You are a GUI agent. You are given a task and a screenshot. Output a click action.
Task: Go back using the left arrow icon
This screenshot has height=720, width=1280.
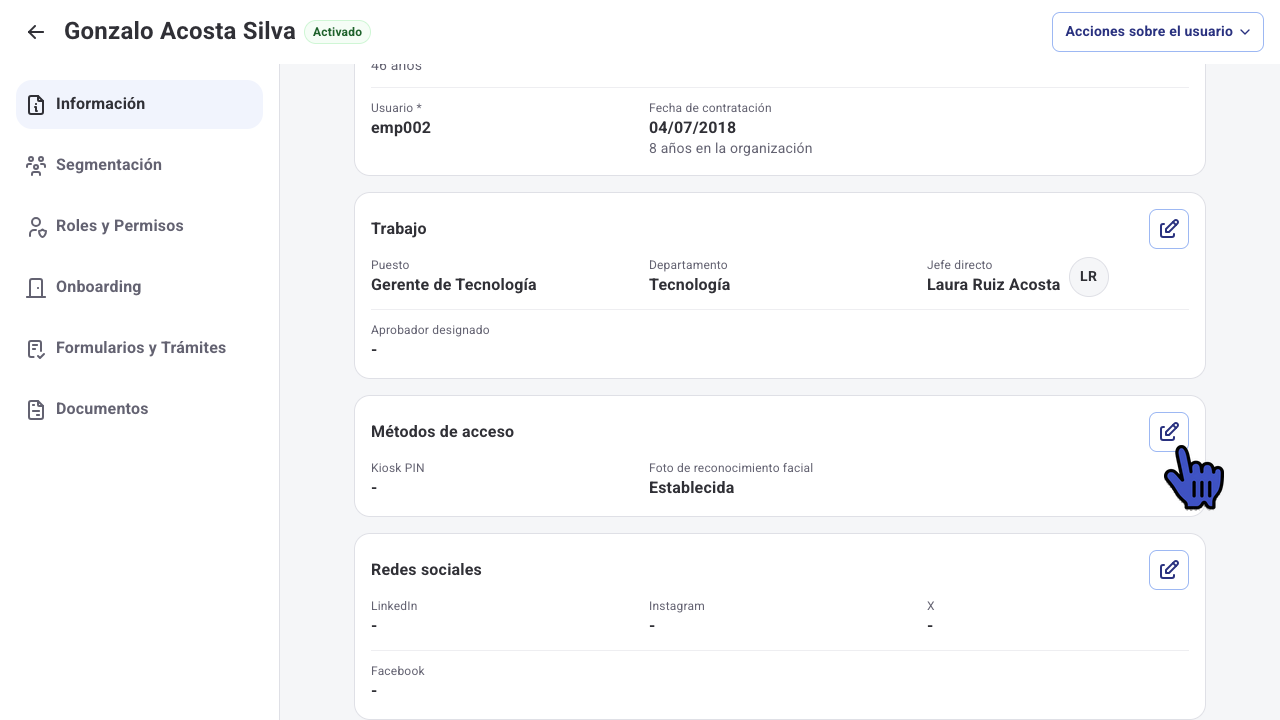click(x=36, y=32)
